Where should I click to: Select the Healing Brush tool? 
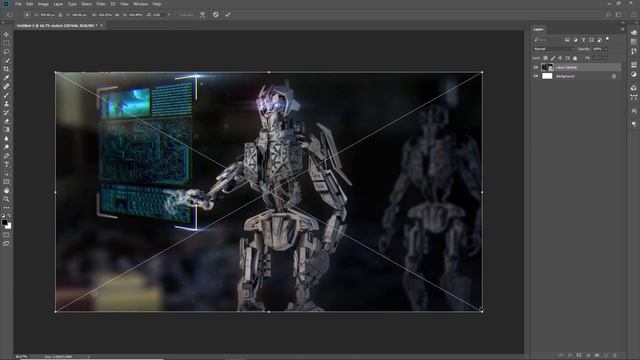6,86
